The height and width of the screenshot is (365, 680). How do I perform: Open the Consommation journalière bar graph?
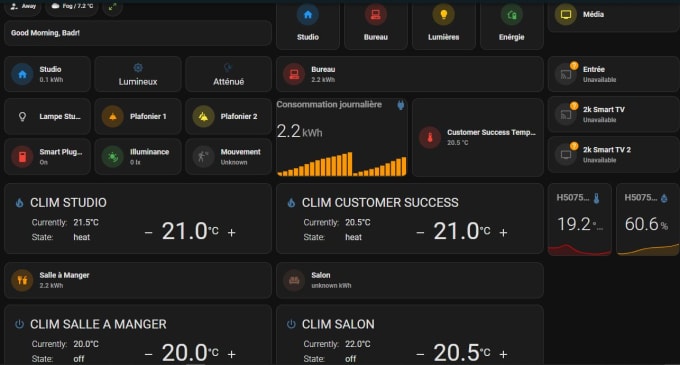tap(342, 164)
